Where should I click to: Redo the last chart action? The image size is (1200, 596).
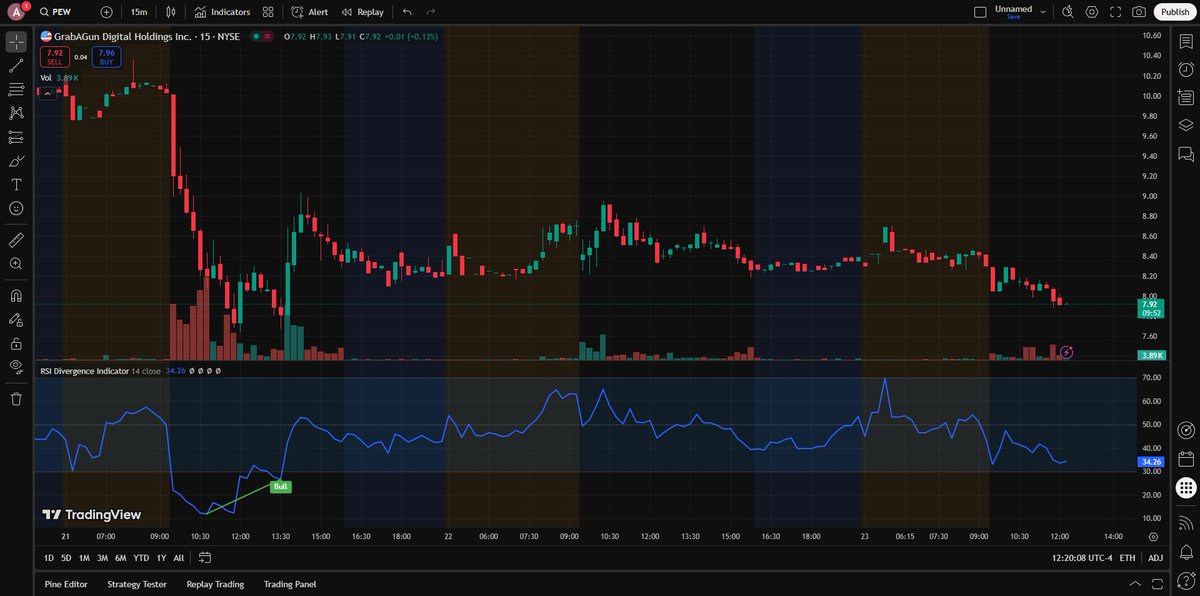tap(431, 12)
